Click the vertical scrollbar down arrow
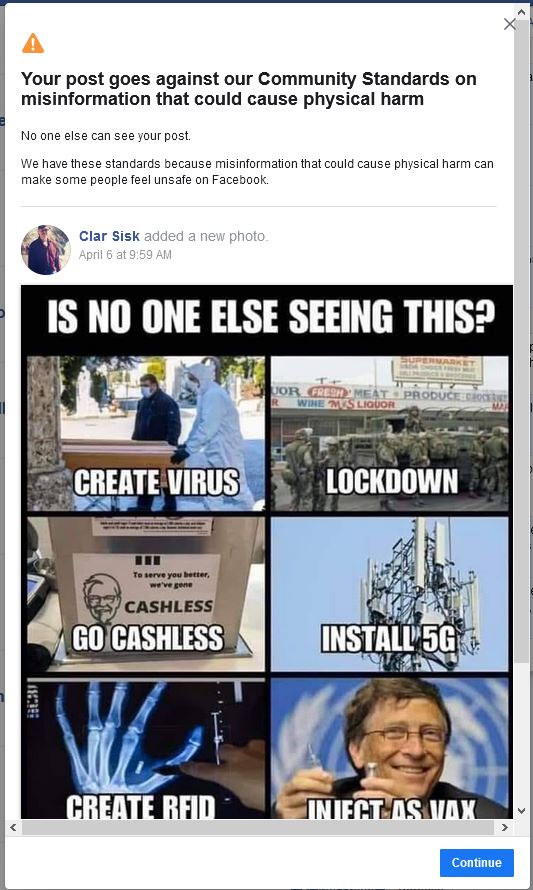533x890 pixels. tap(522, 811)
